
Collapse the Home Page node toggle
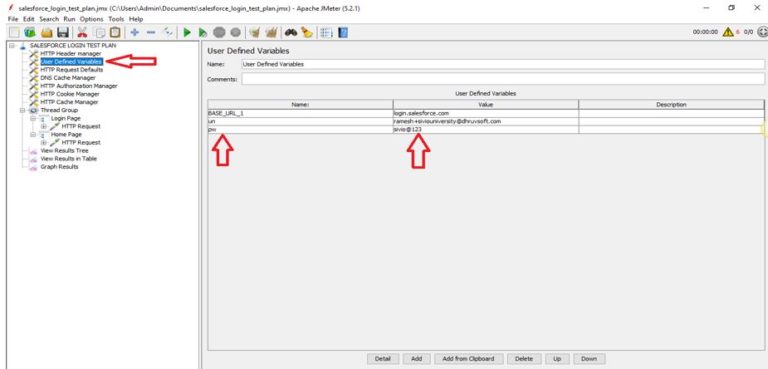33,134
